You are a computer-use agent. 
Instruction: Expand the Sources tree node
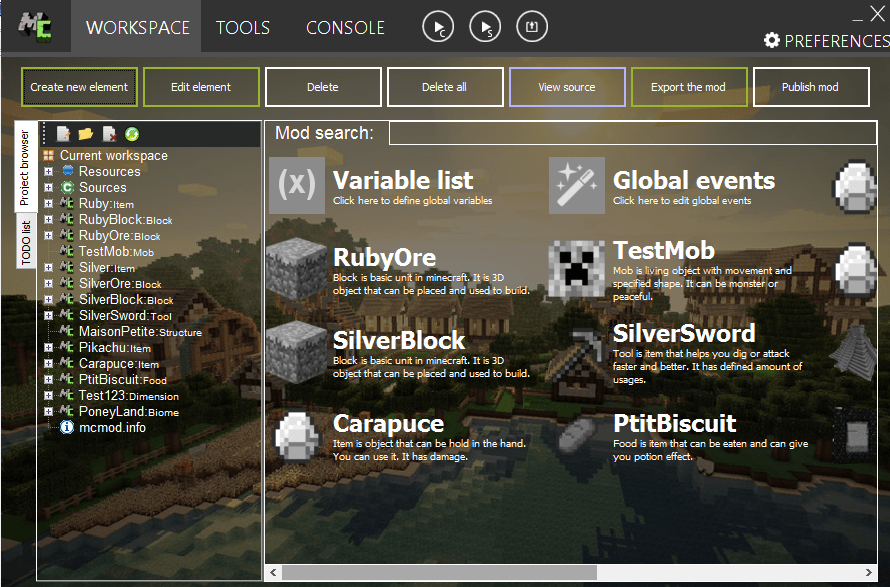48,187
